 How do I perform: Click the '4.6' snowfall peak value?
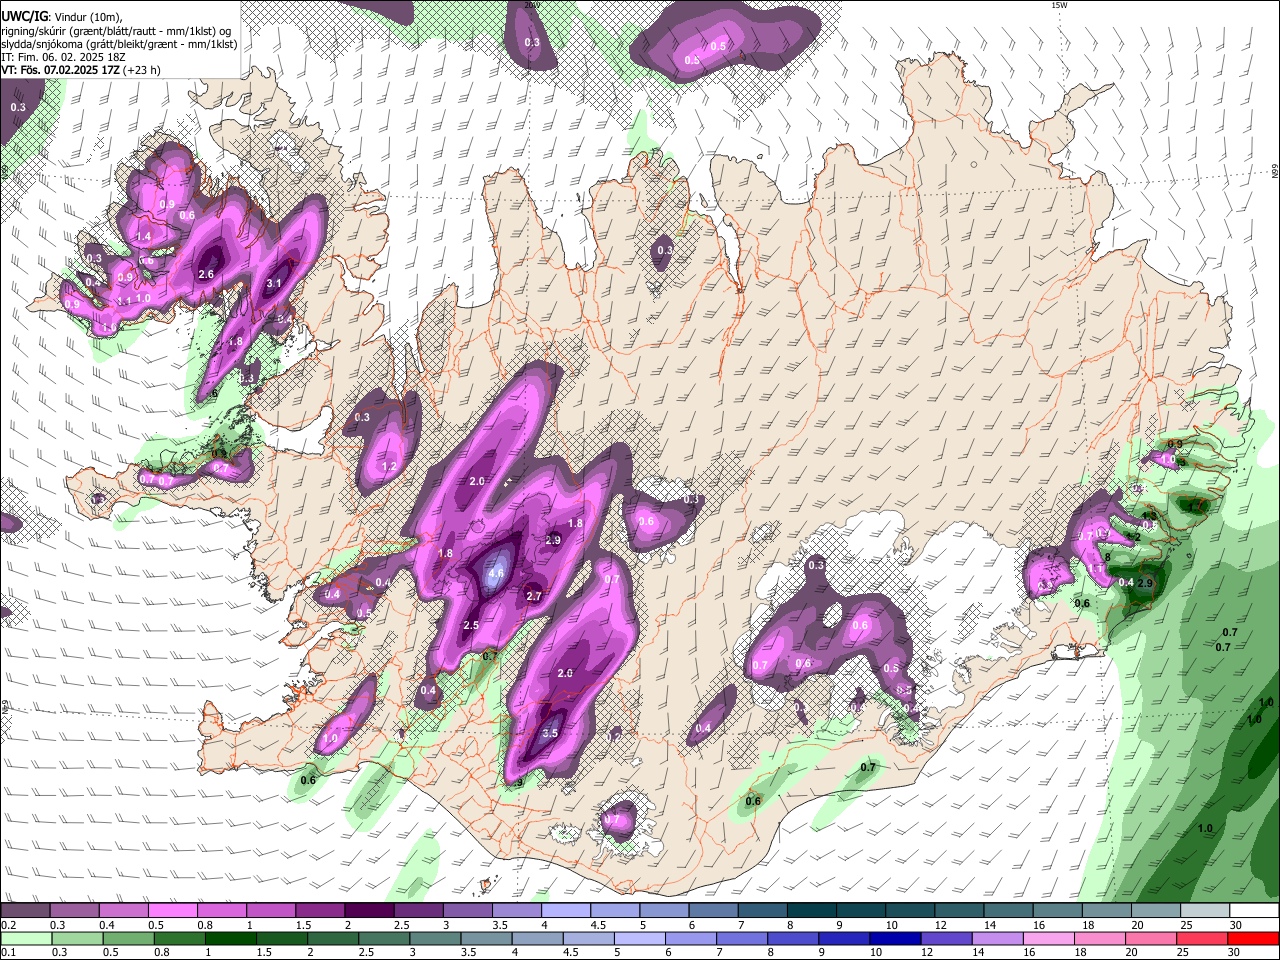pyautogui.click(x=495, y=574)
